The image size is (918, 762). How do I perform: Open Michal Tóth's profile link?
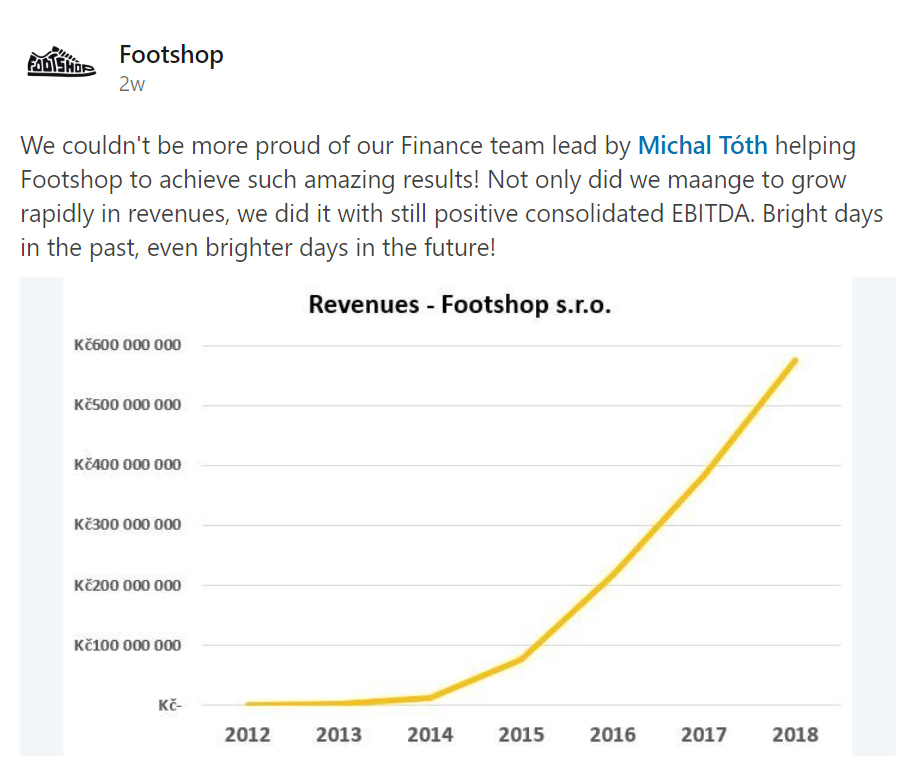click(702, 146)
